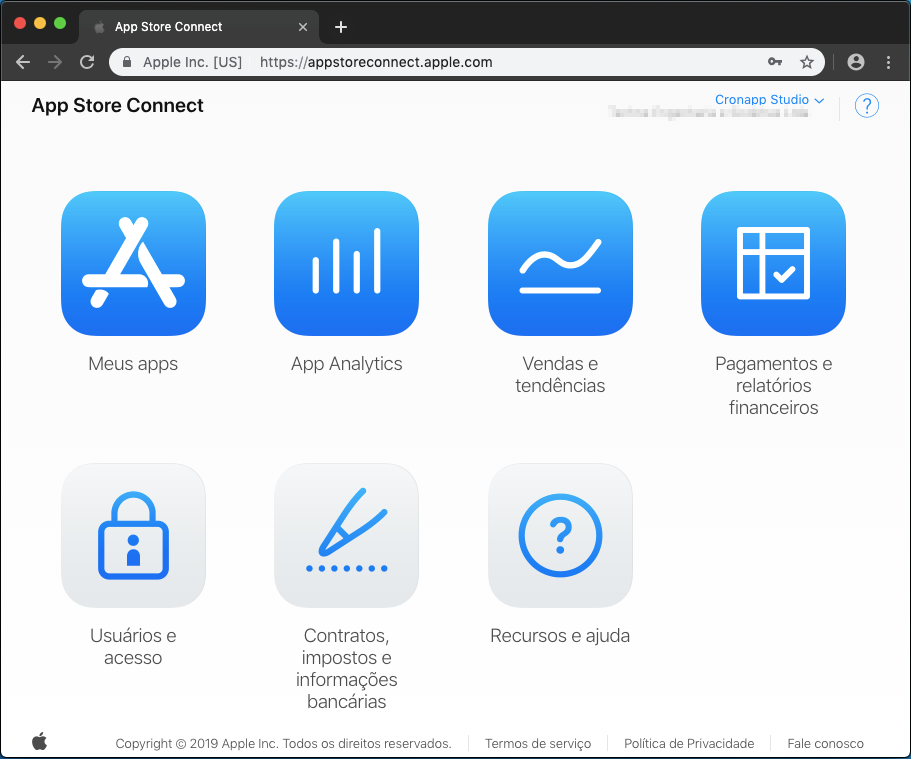Click the lock icon in address bar
The image size is (911, 759).
pos(127,62)
